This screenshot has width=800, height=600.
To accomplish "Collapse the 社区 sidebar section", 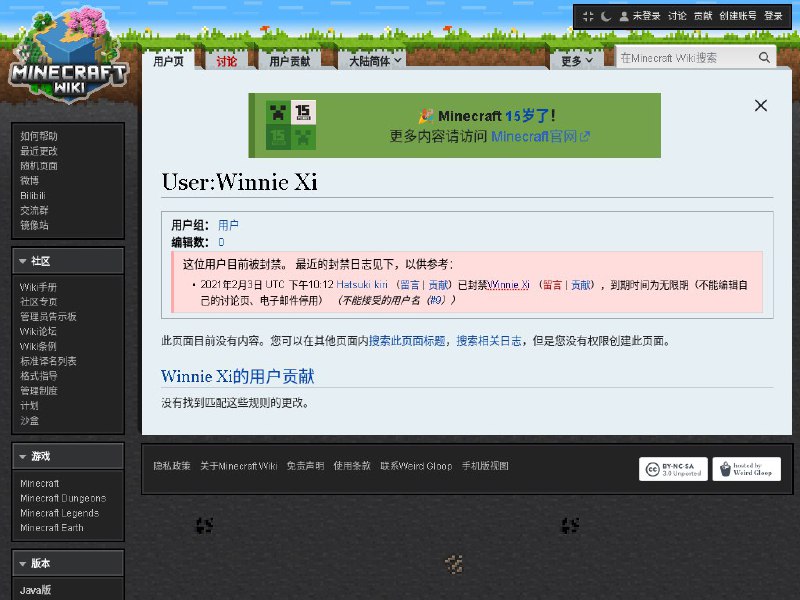I will point(22,261).
